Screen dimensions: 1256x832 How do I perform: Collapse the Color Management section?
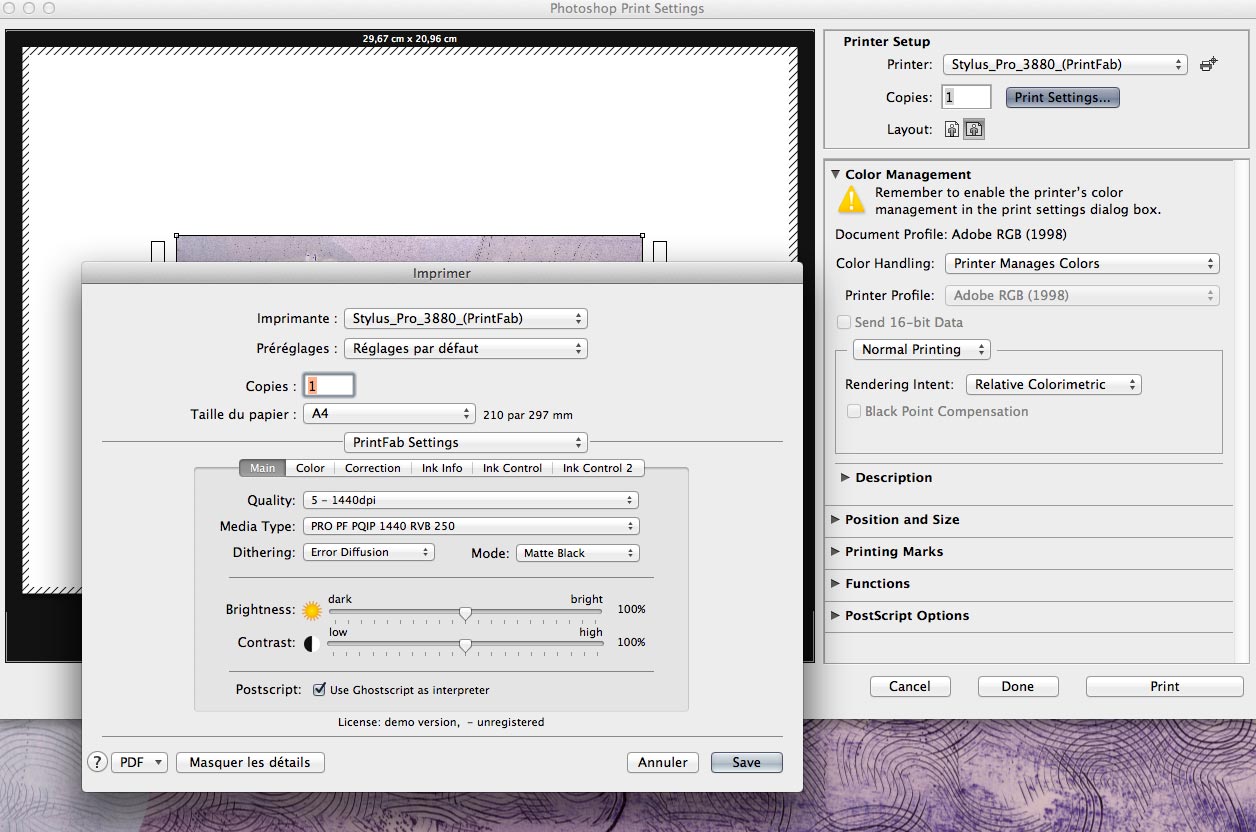click(836, 174)
